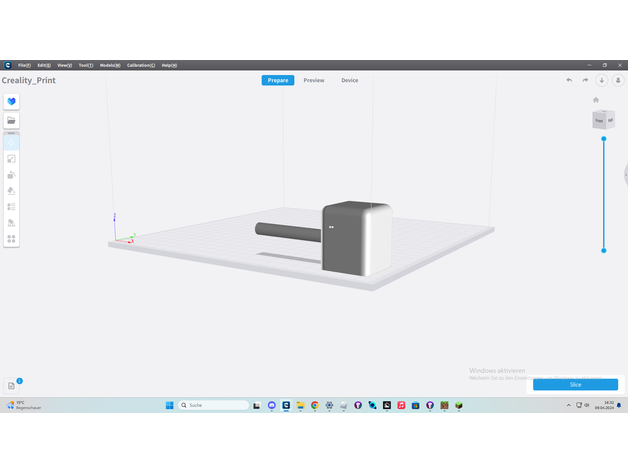Click the top handle of layer slider

603,139
